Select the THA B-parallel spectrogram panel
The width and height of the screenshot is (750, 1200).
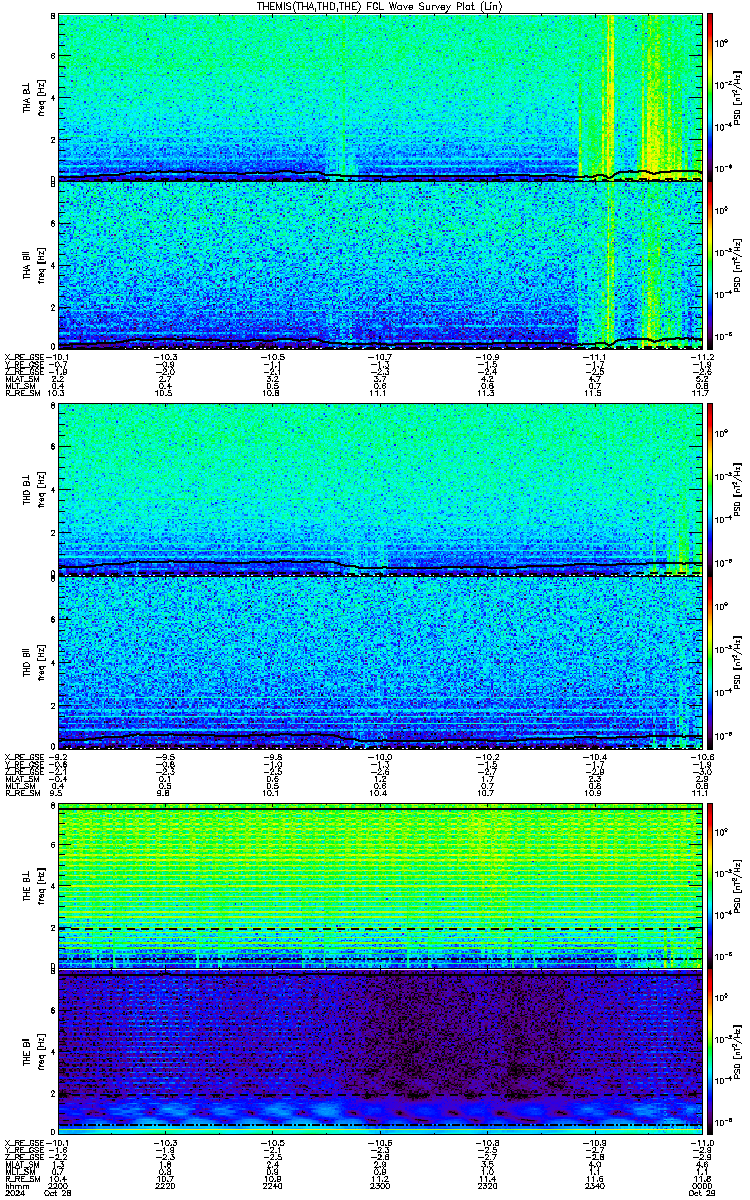[x=380, y=266]
